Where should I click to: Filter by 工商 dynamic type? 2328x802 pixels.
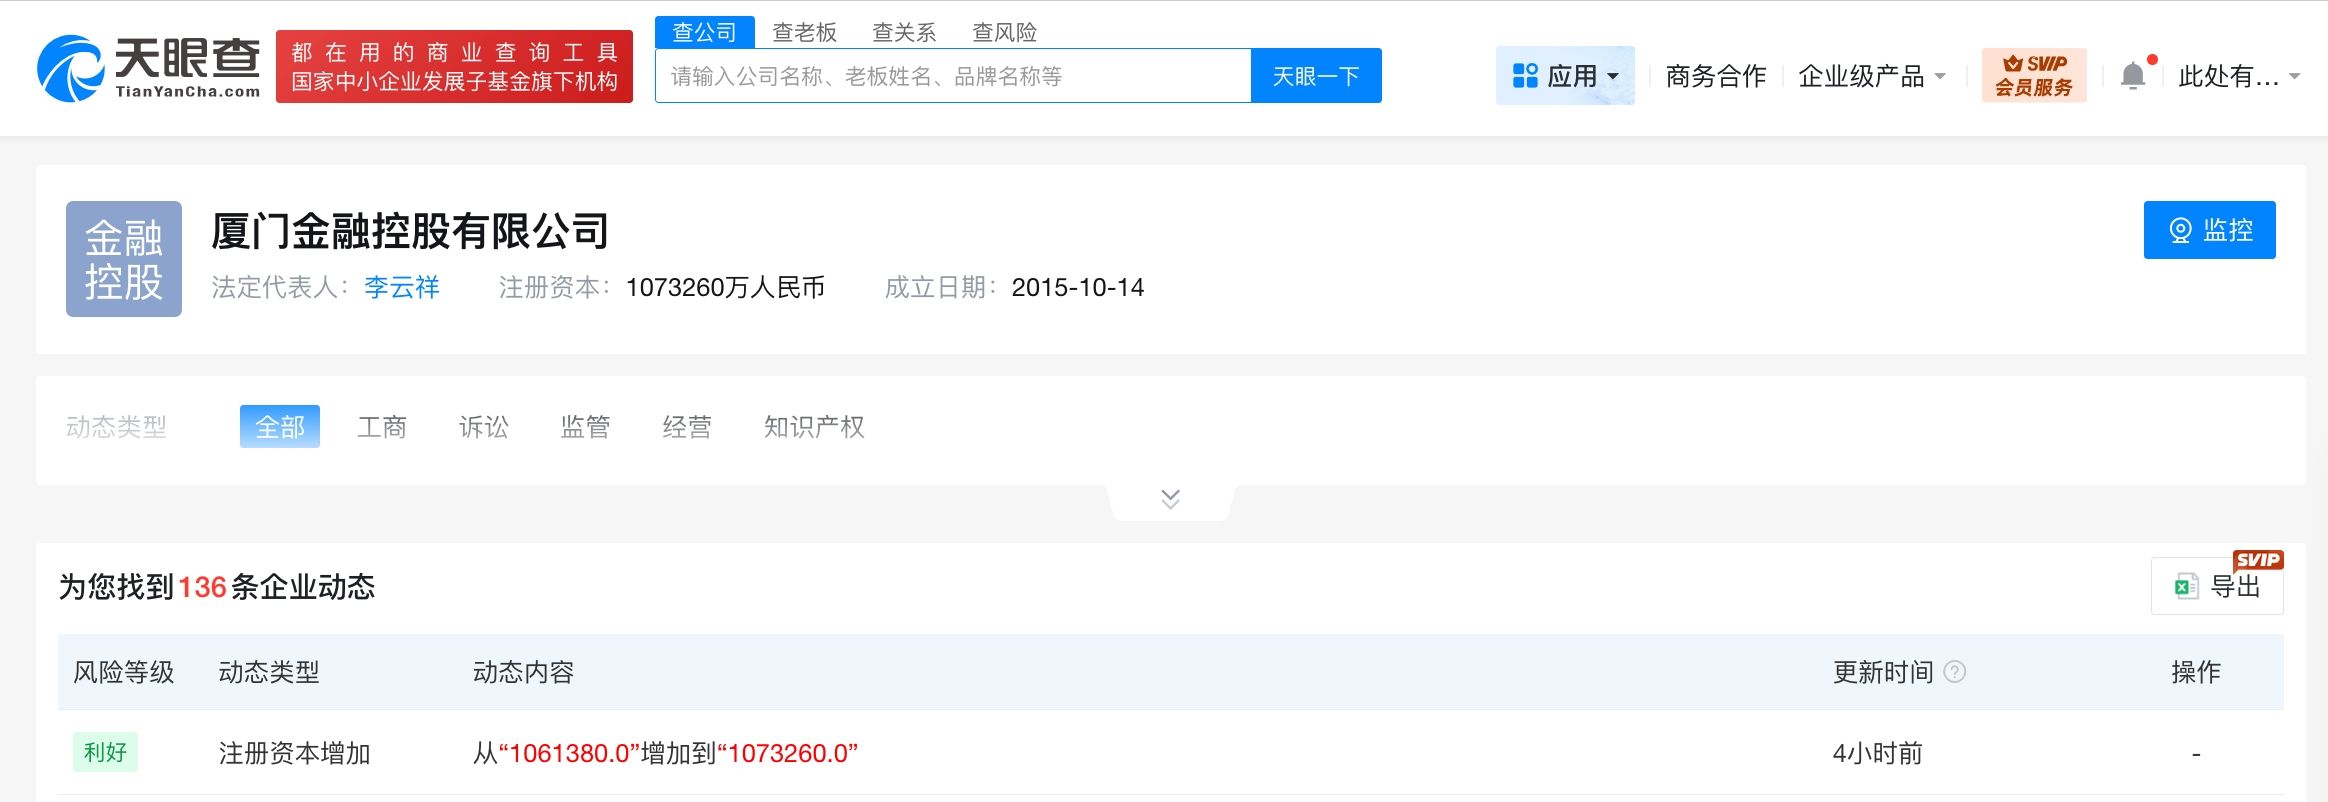[382, 427]
